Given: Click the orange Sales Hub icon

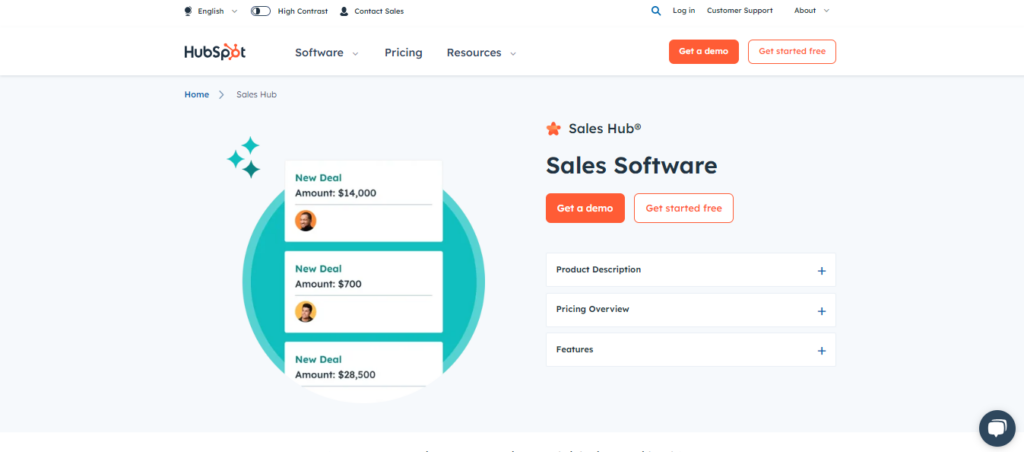Looking at the screenshot, I should (x=554, y=128).
